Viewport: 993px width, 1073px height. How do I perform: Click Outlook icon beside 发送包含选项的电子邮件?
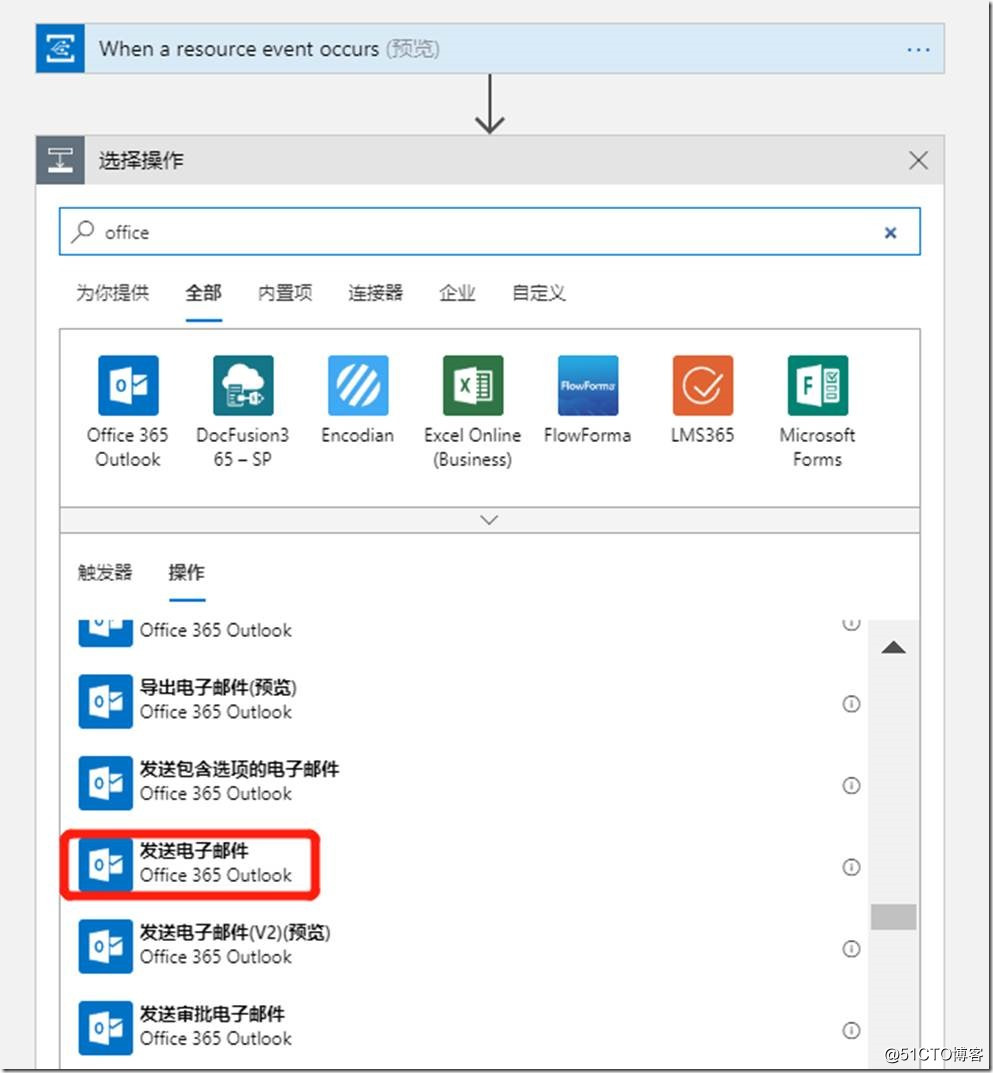[x=105, y=783]
